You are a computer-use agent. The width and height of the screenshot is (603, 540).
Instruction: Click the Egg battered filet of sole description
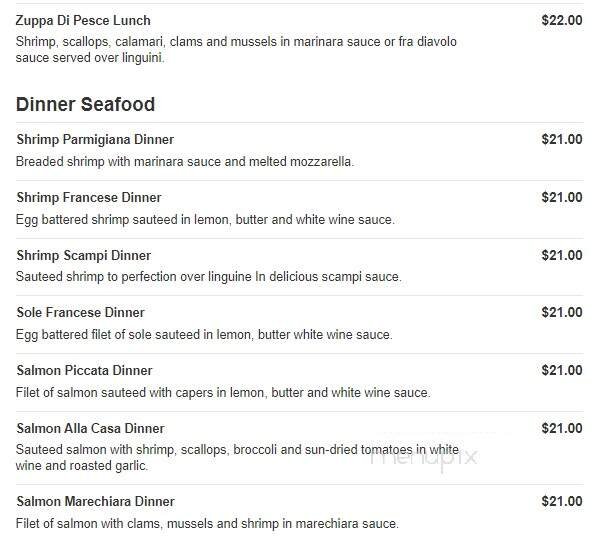204,335
